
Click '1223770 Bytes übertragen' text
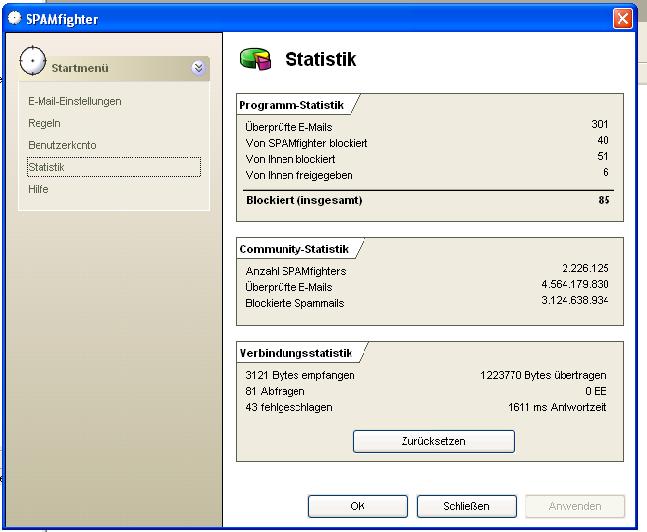pyautogui.click(x=543, y=375)
